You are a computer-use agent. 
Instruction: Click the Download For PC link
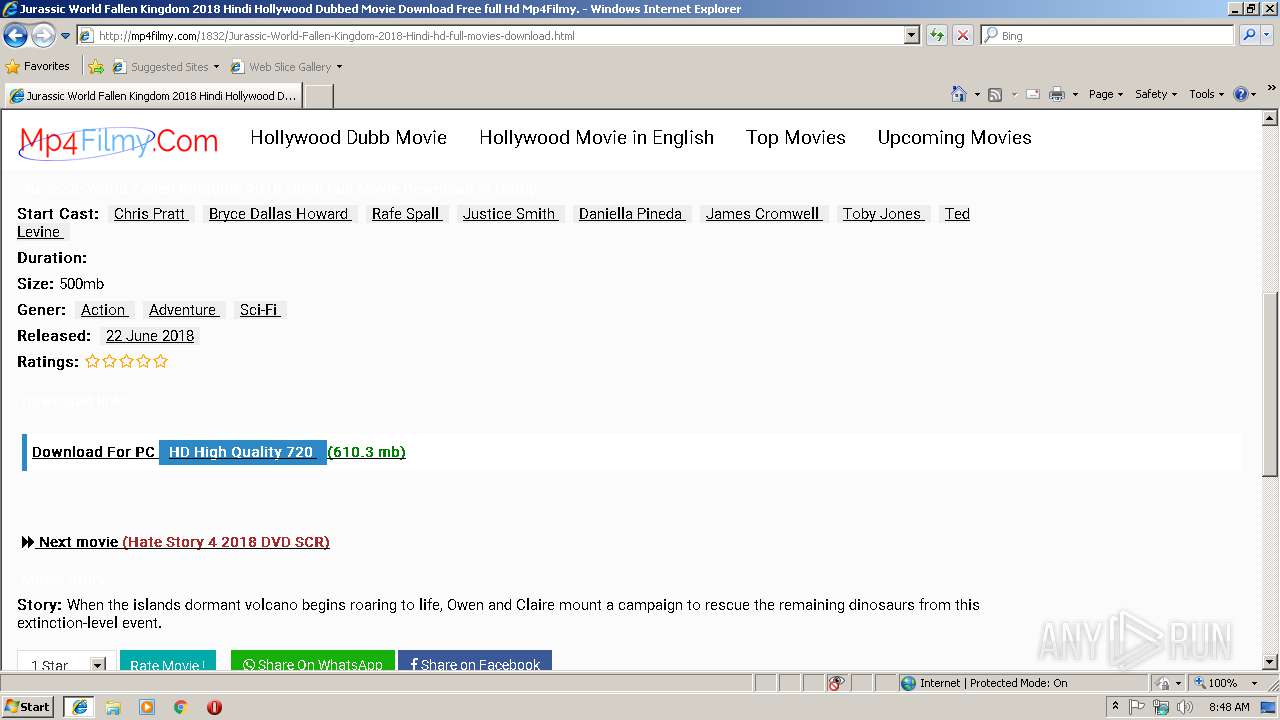tap(93, 452)
